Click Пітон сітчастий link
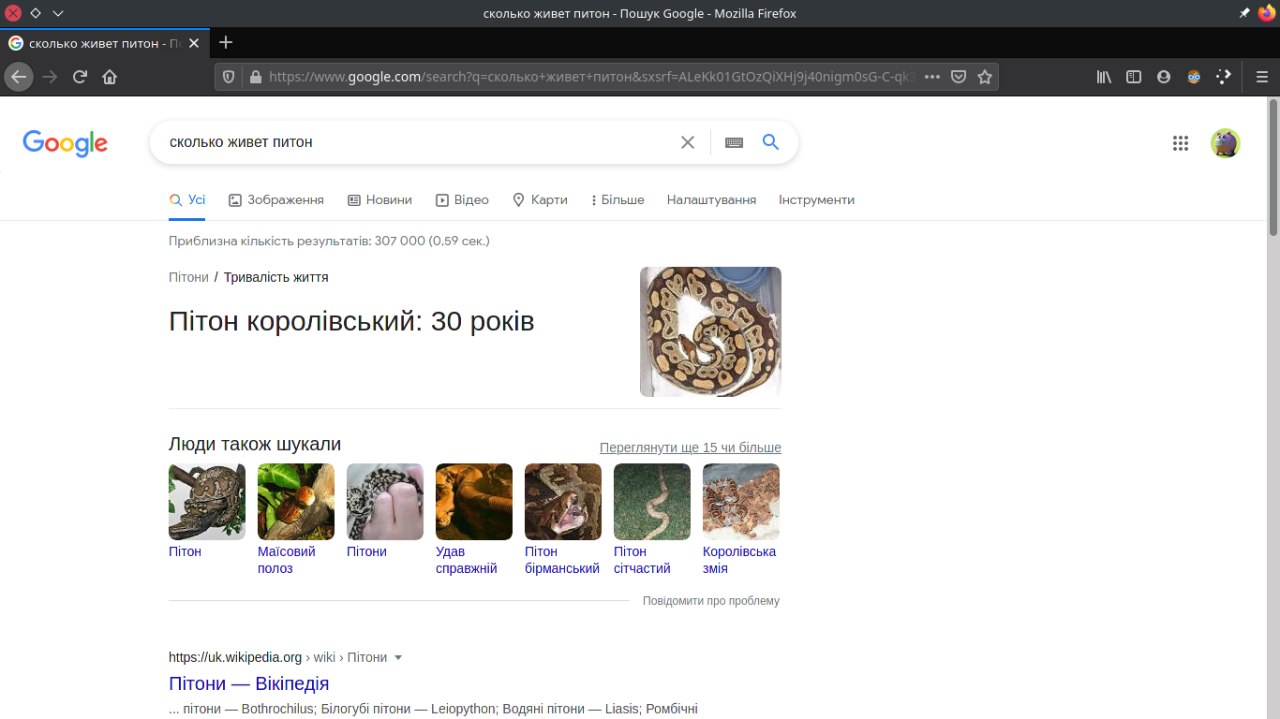The width and height of the screenshot is (1280, 719). pos(642,560)
